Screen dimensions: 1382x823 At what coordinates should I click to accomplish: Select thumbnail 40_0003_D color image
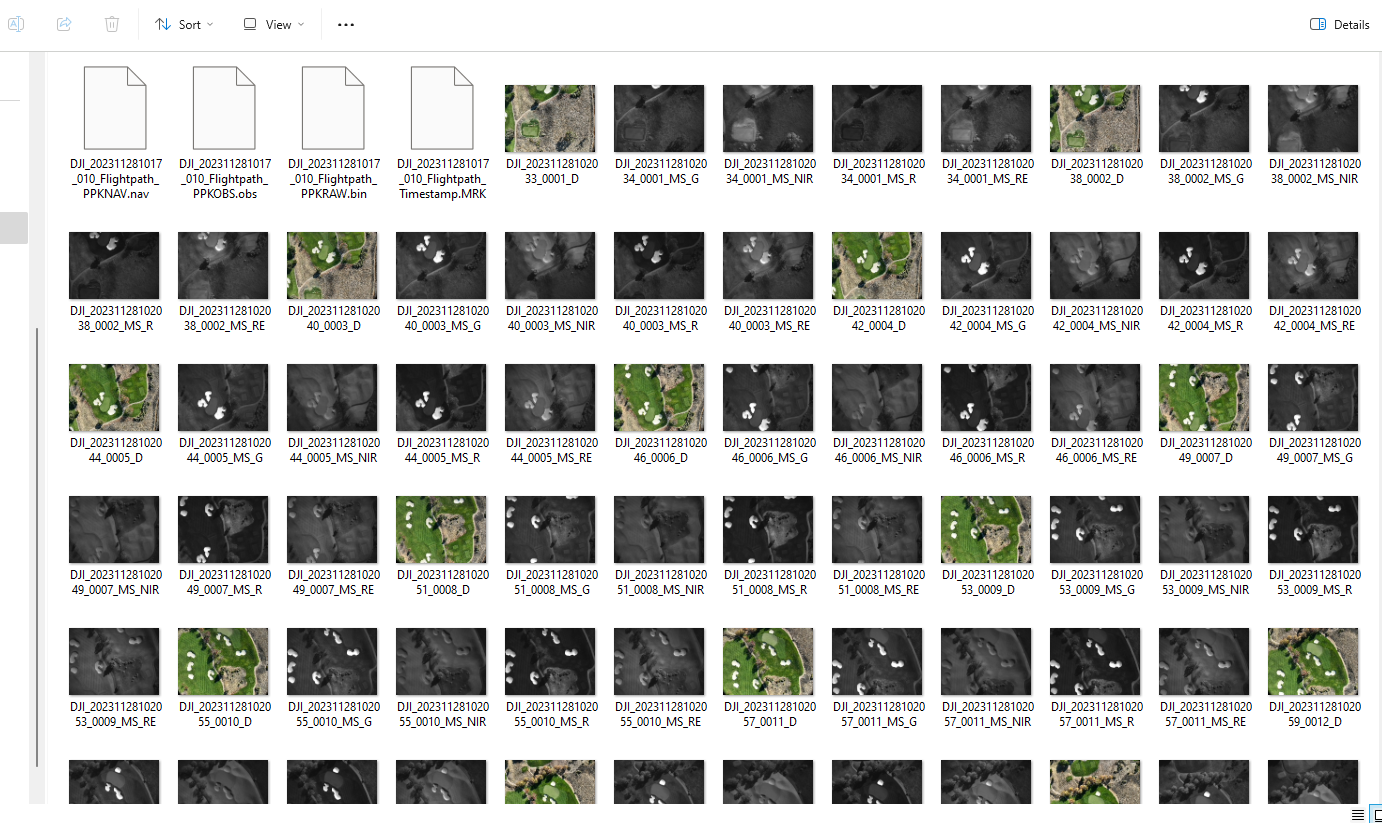pyautogui.click(x=332, y=266)
